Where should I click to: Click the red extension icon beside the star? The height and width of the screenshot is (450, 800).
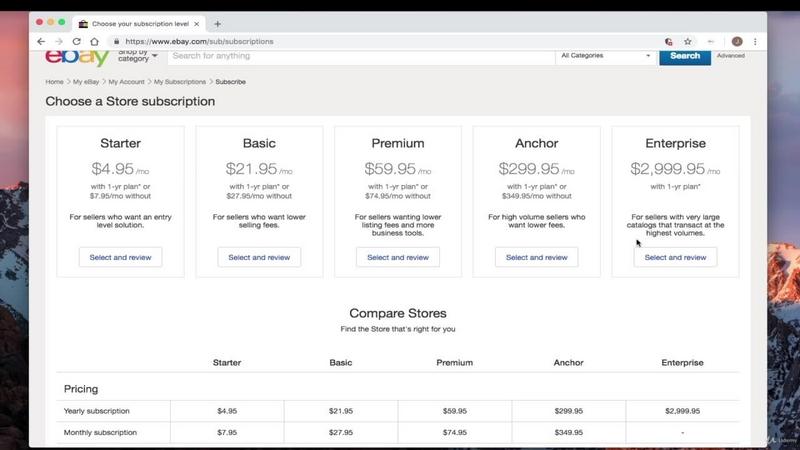click(669, 41)
